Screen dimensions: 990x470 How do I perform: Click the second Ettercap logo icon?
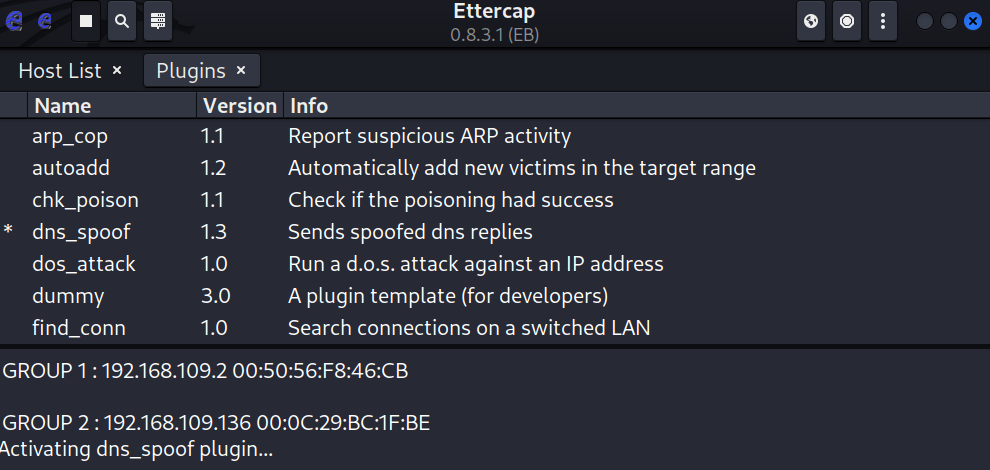(45, 20)
